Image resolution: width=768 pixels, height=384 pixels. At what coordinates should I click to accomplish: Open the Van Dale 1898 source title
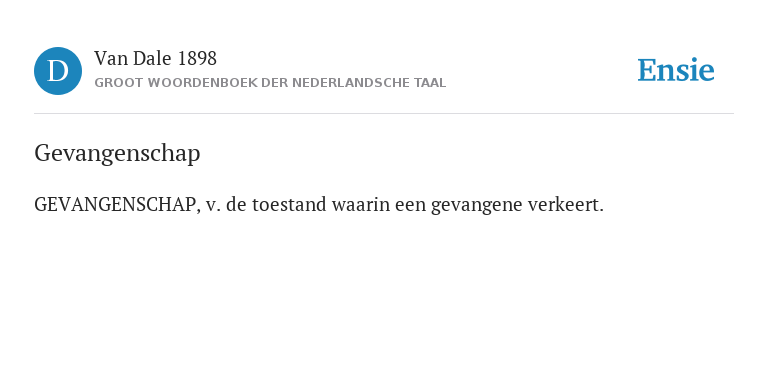155,59
